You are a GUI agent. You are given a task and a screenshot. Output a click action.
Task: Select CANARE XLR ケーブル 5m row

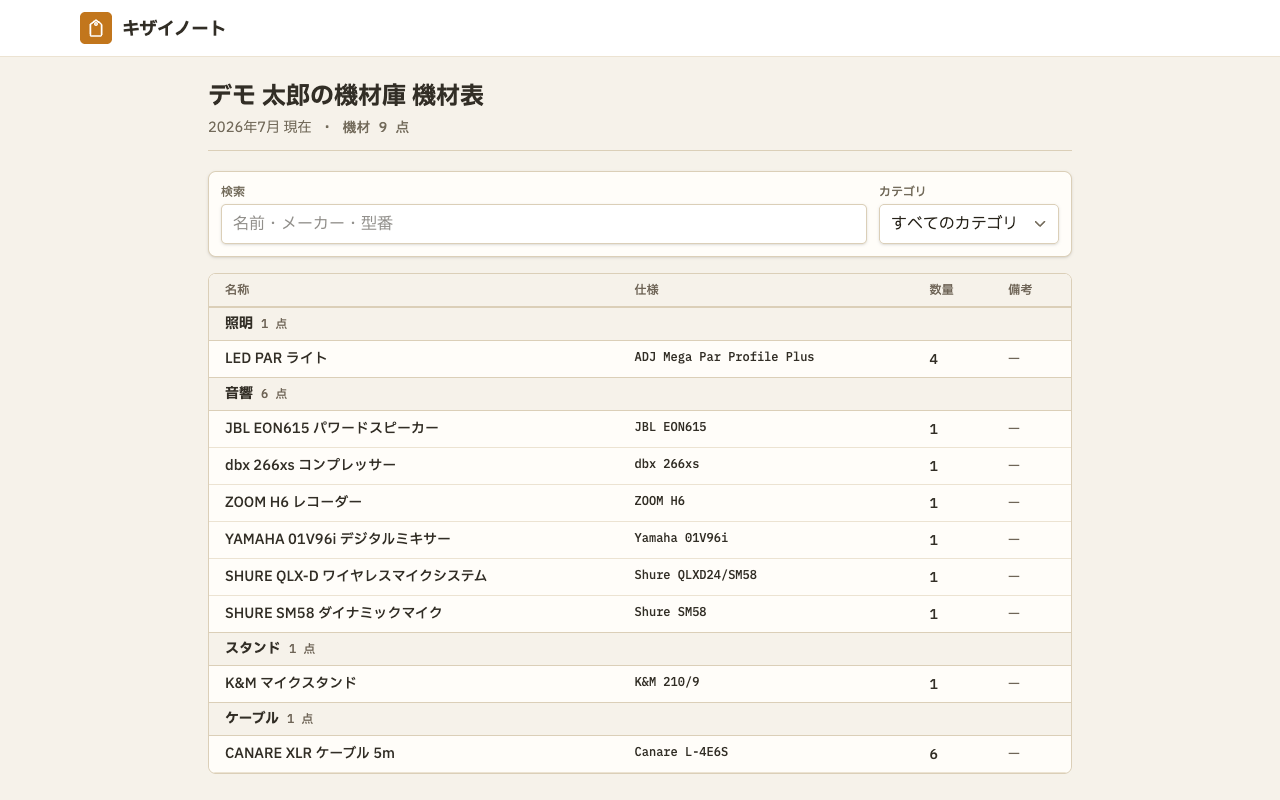(640, 754)
